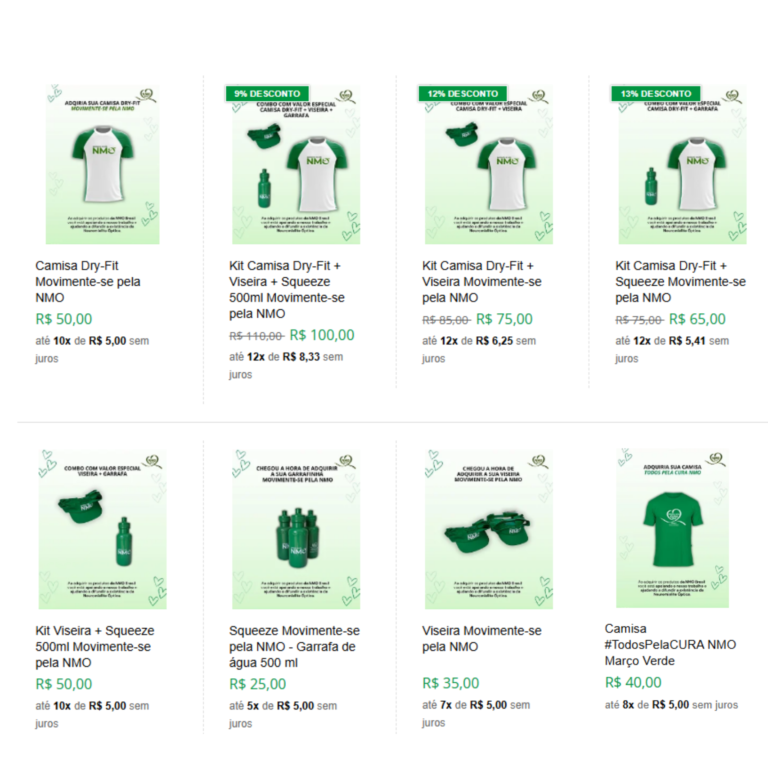Open the green squeeze bottles image
This screenshot has height=768, width=768.
(296, 530)
